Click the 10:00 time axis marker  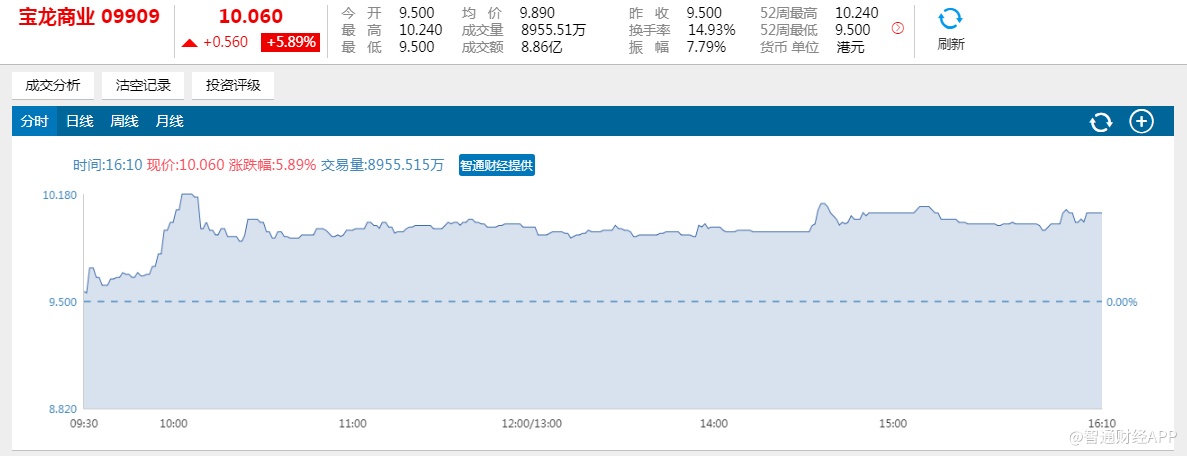(173, 424)
